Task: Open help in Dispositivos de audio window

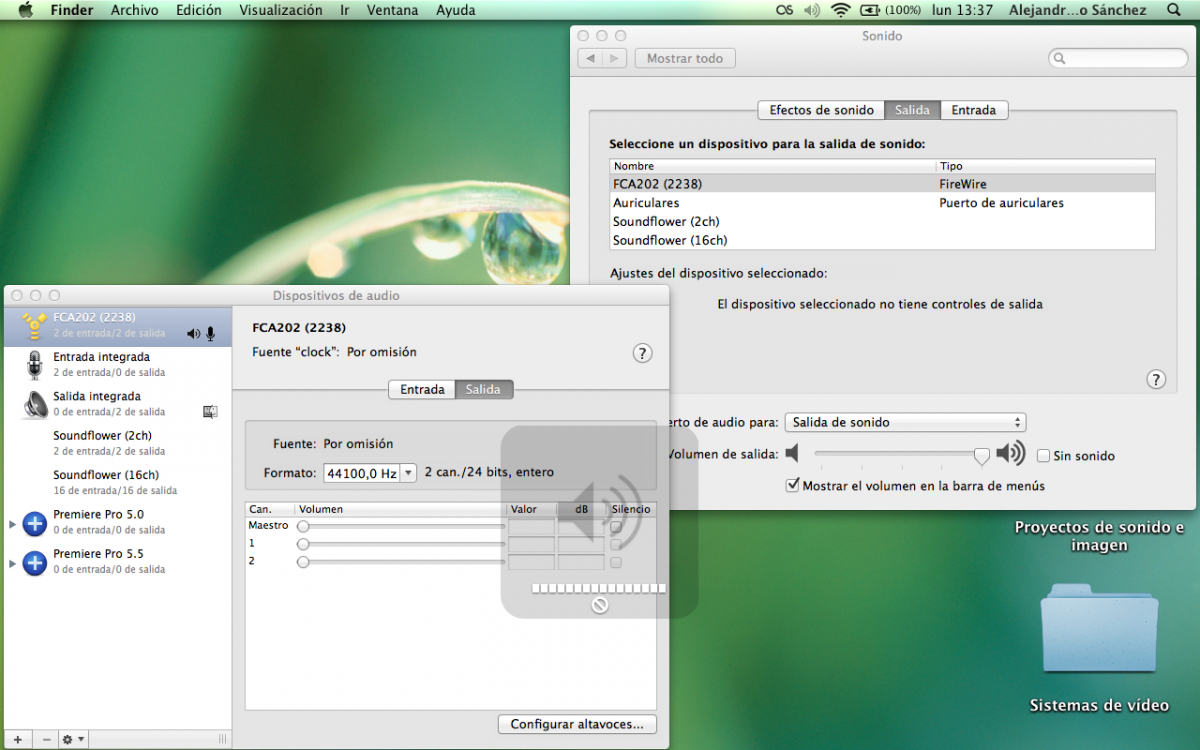Action: coord(643,353)
